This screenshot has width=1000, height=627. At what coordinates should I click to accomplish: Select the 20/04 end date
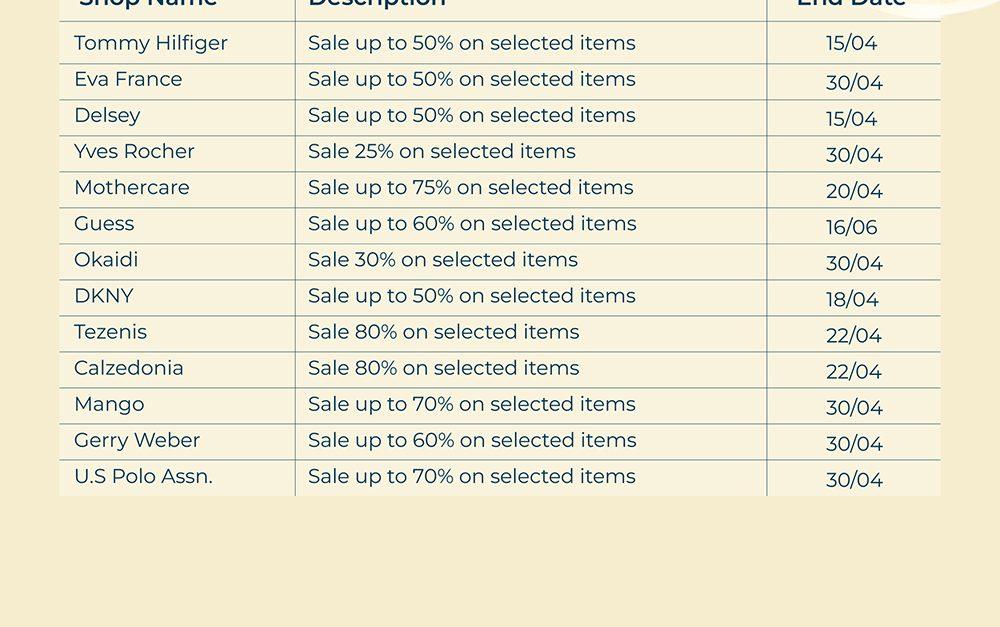click(x=854, y=191)
